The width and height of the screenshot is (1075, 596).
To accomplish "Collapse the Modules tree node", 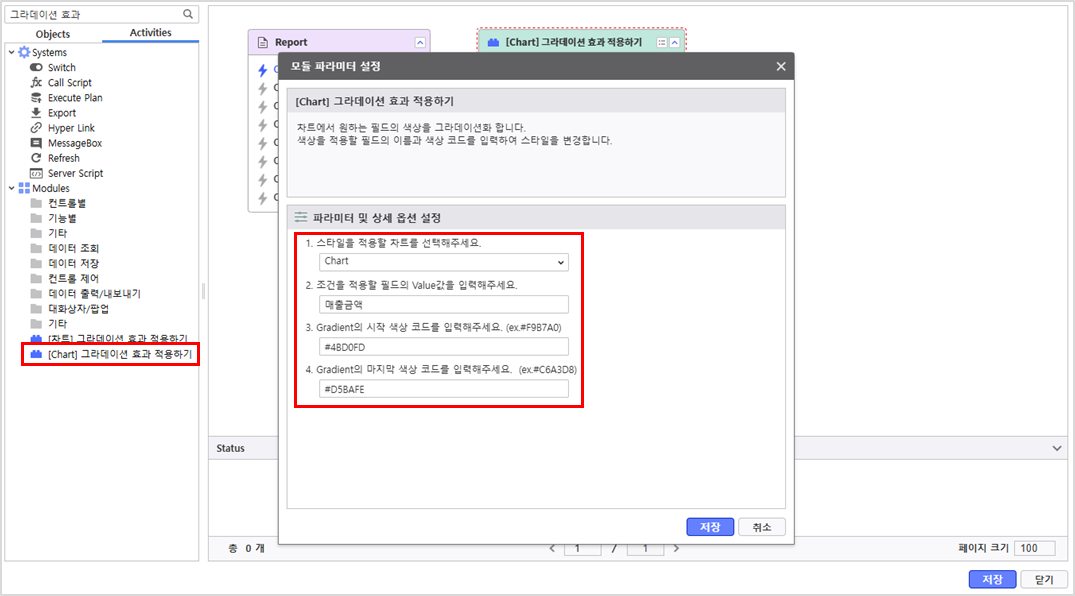I will tap(12, 188).
